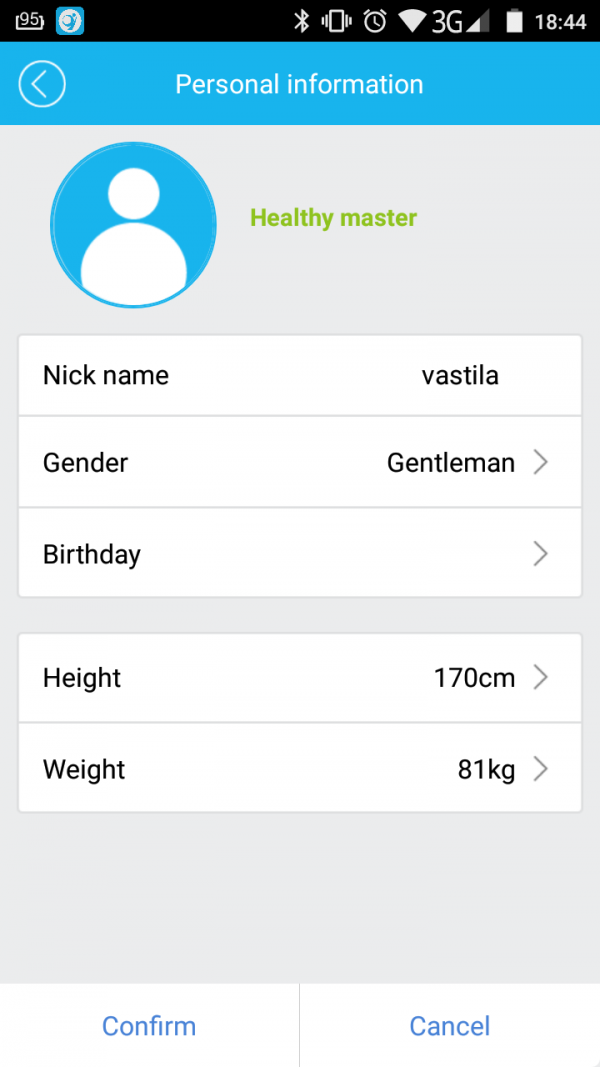
Task: Tap the vibrate mode status icon
Action: pos(337,21)
